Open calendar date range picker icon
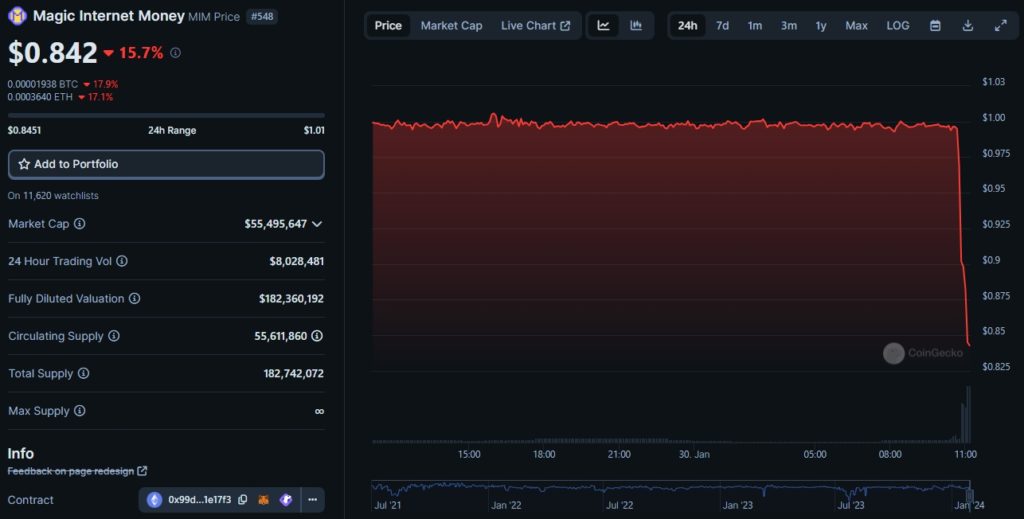This screenshot has height=519, width=1024. click(x=935, y=25)
